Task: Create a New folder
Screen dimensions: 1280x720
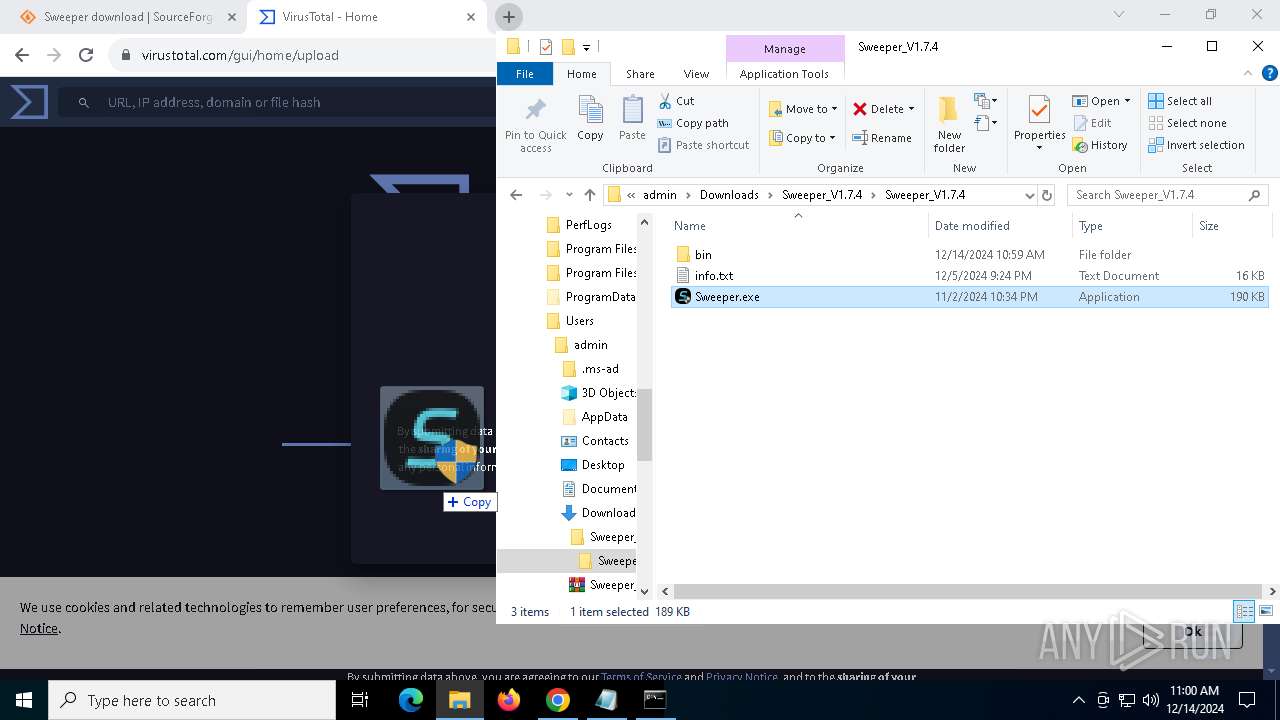Action: coord(949,124)
